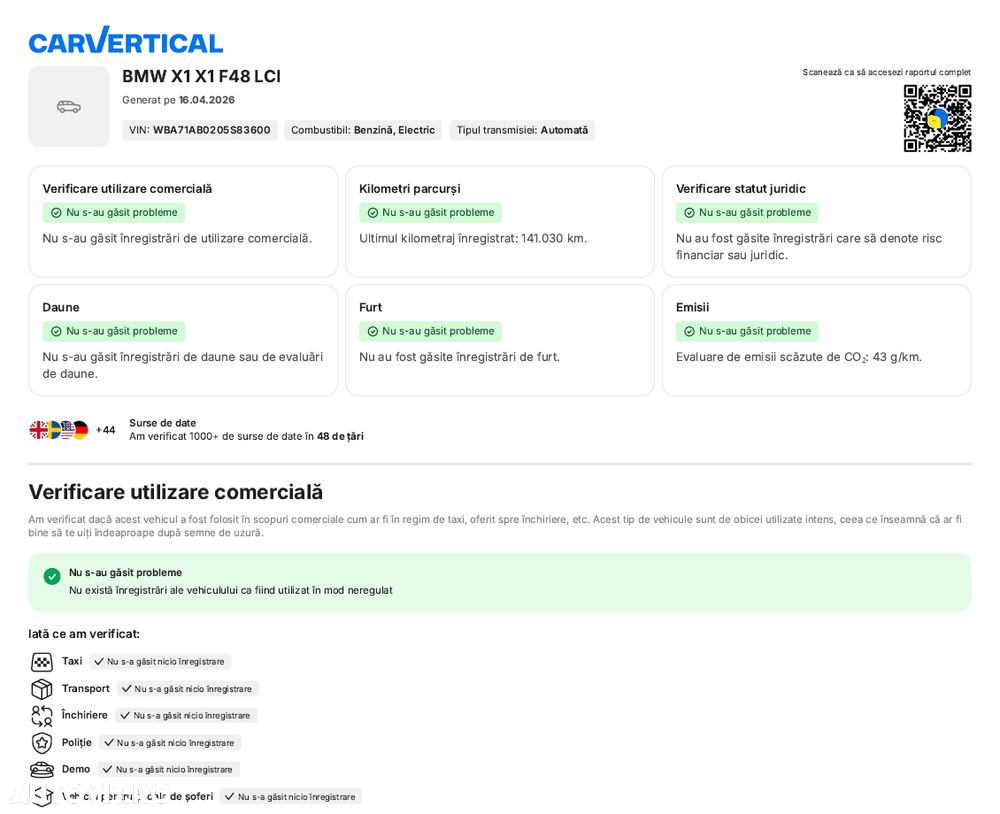Click the generated date 16.04.2026
The height and width of the screenshot is (814, 1000).
pos(207,100)
